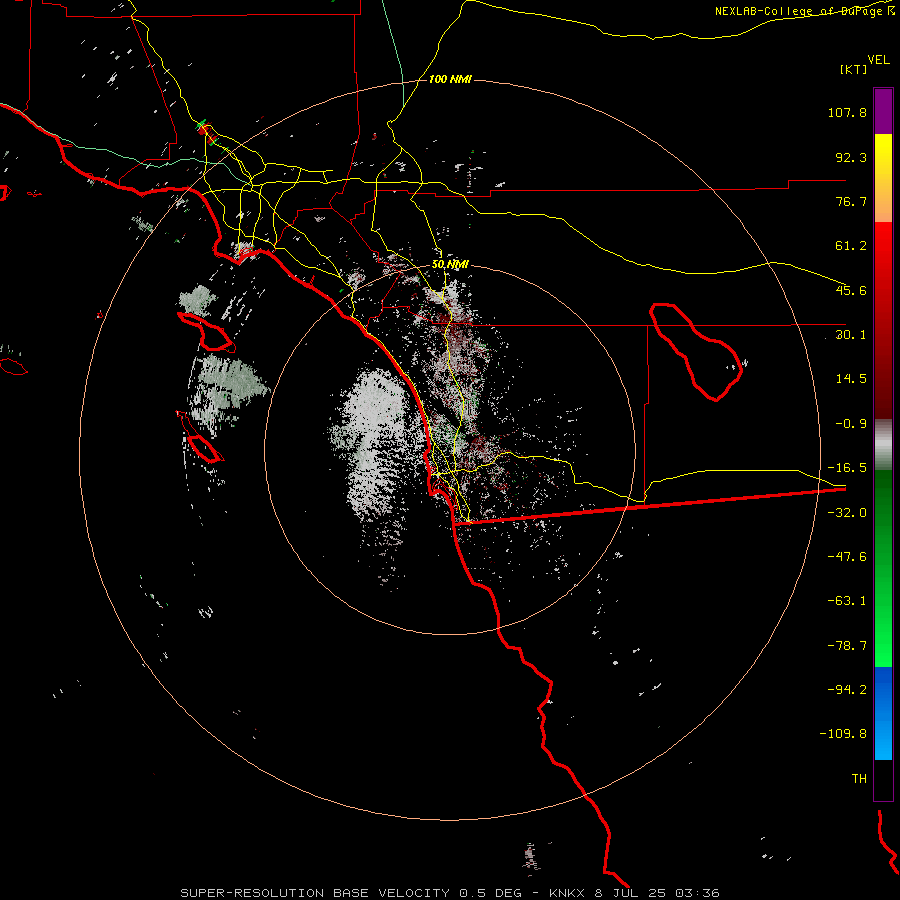Click the [KT] units label
The width and height of the screenshot is (900, 900).
[854, 69]
